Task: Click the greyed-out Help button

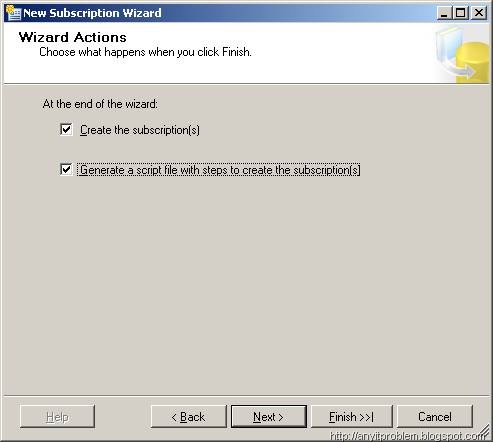Action: click(x=57, y=417)
